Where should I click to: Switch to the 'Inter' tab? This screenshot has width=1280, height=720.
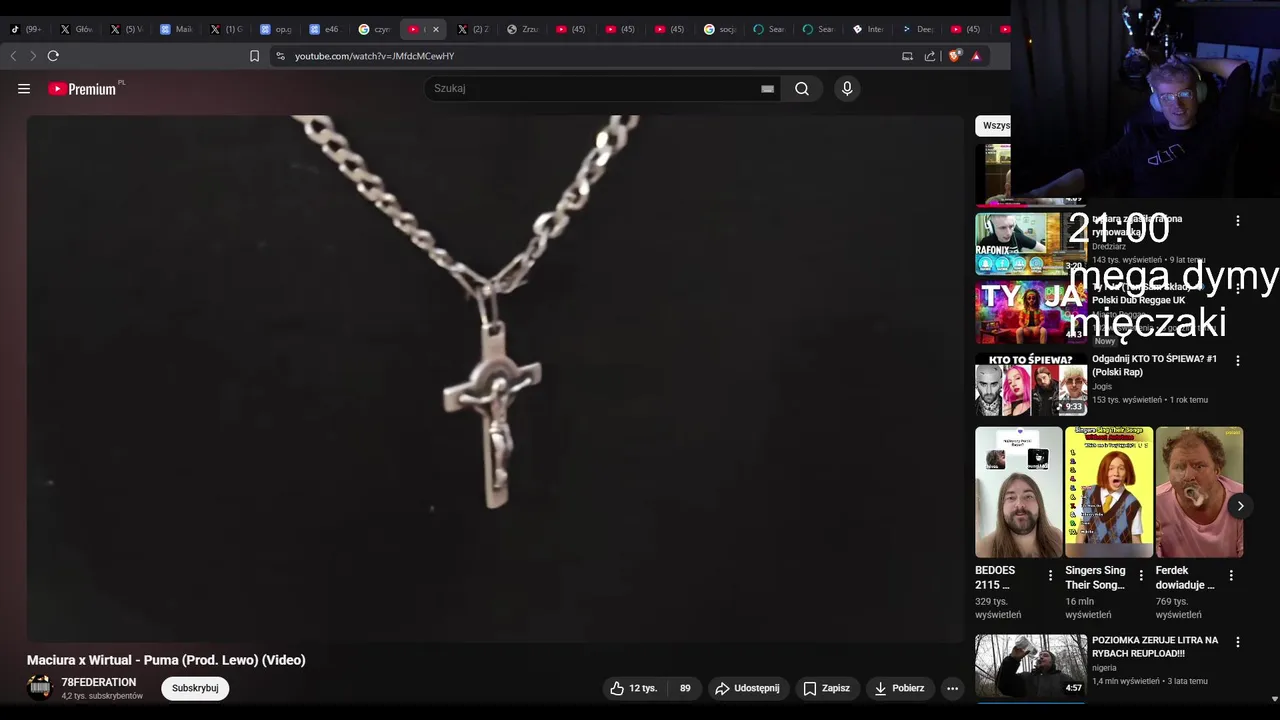click(x=869, y=29)
